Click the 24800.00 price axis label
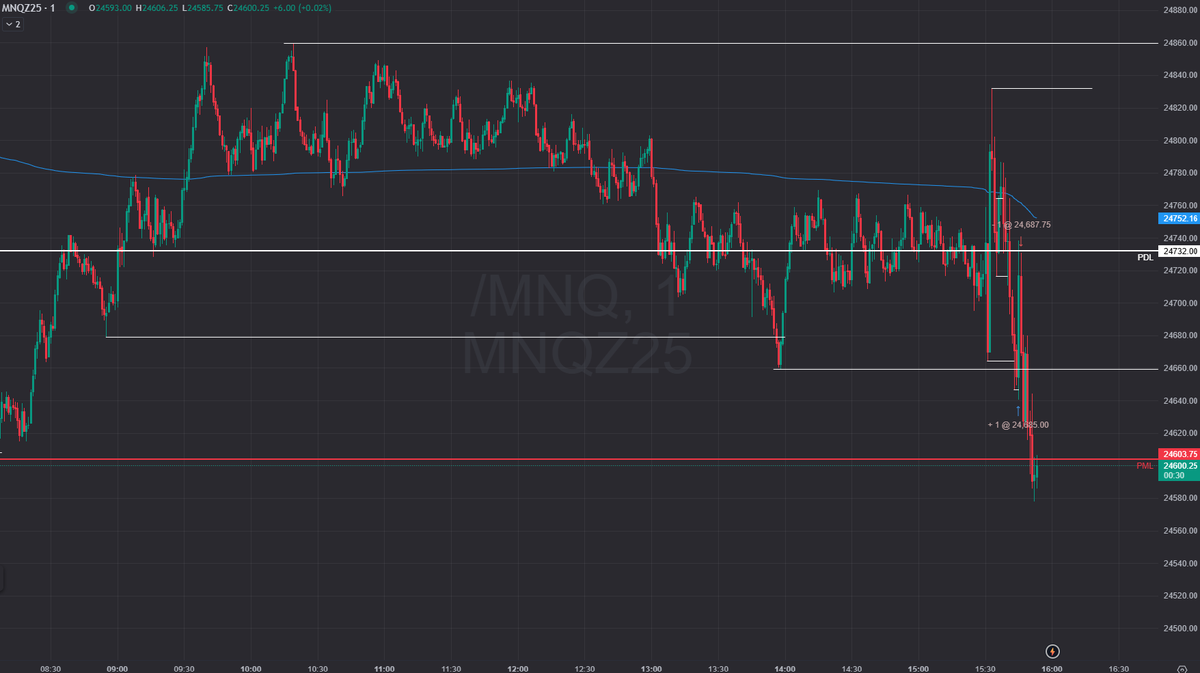This screenshot has width=1200, height=673. coord(1179,140)
